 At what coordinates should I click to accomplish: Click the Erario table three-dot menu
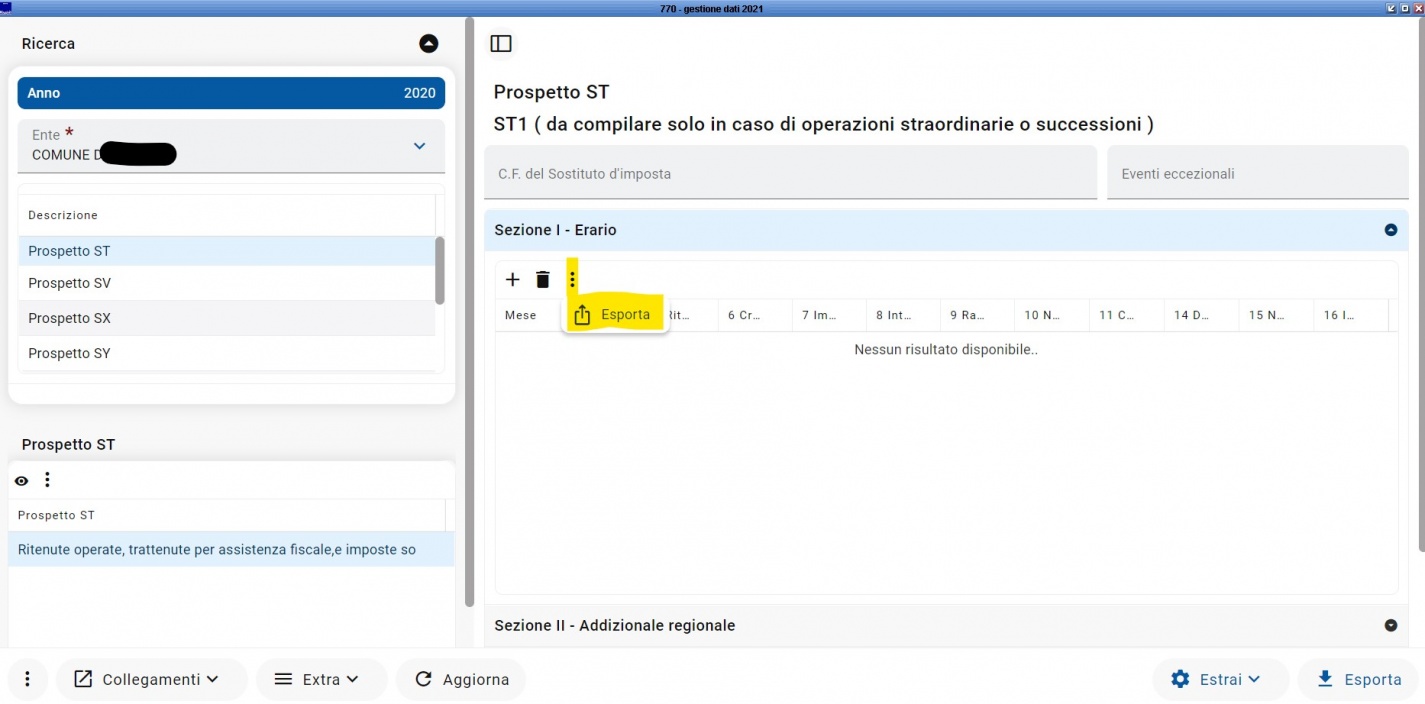(x=572, y=280)
